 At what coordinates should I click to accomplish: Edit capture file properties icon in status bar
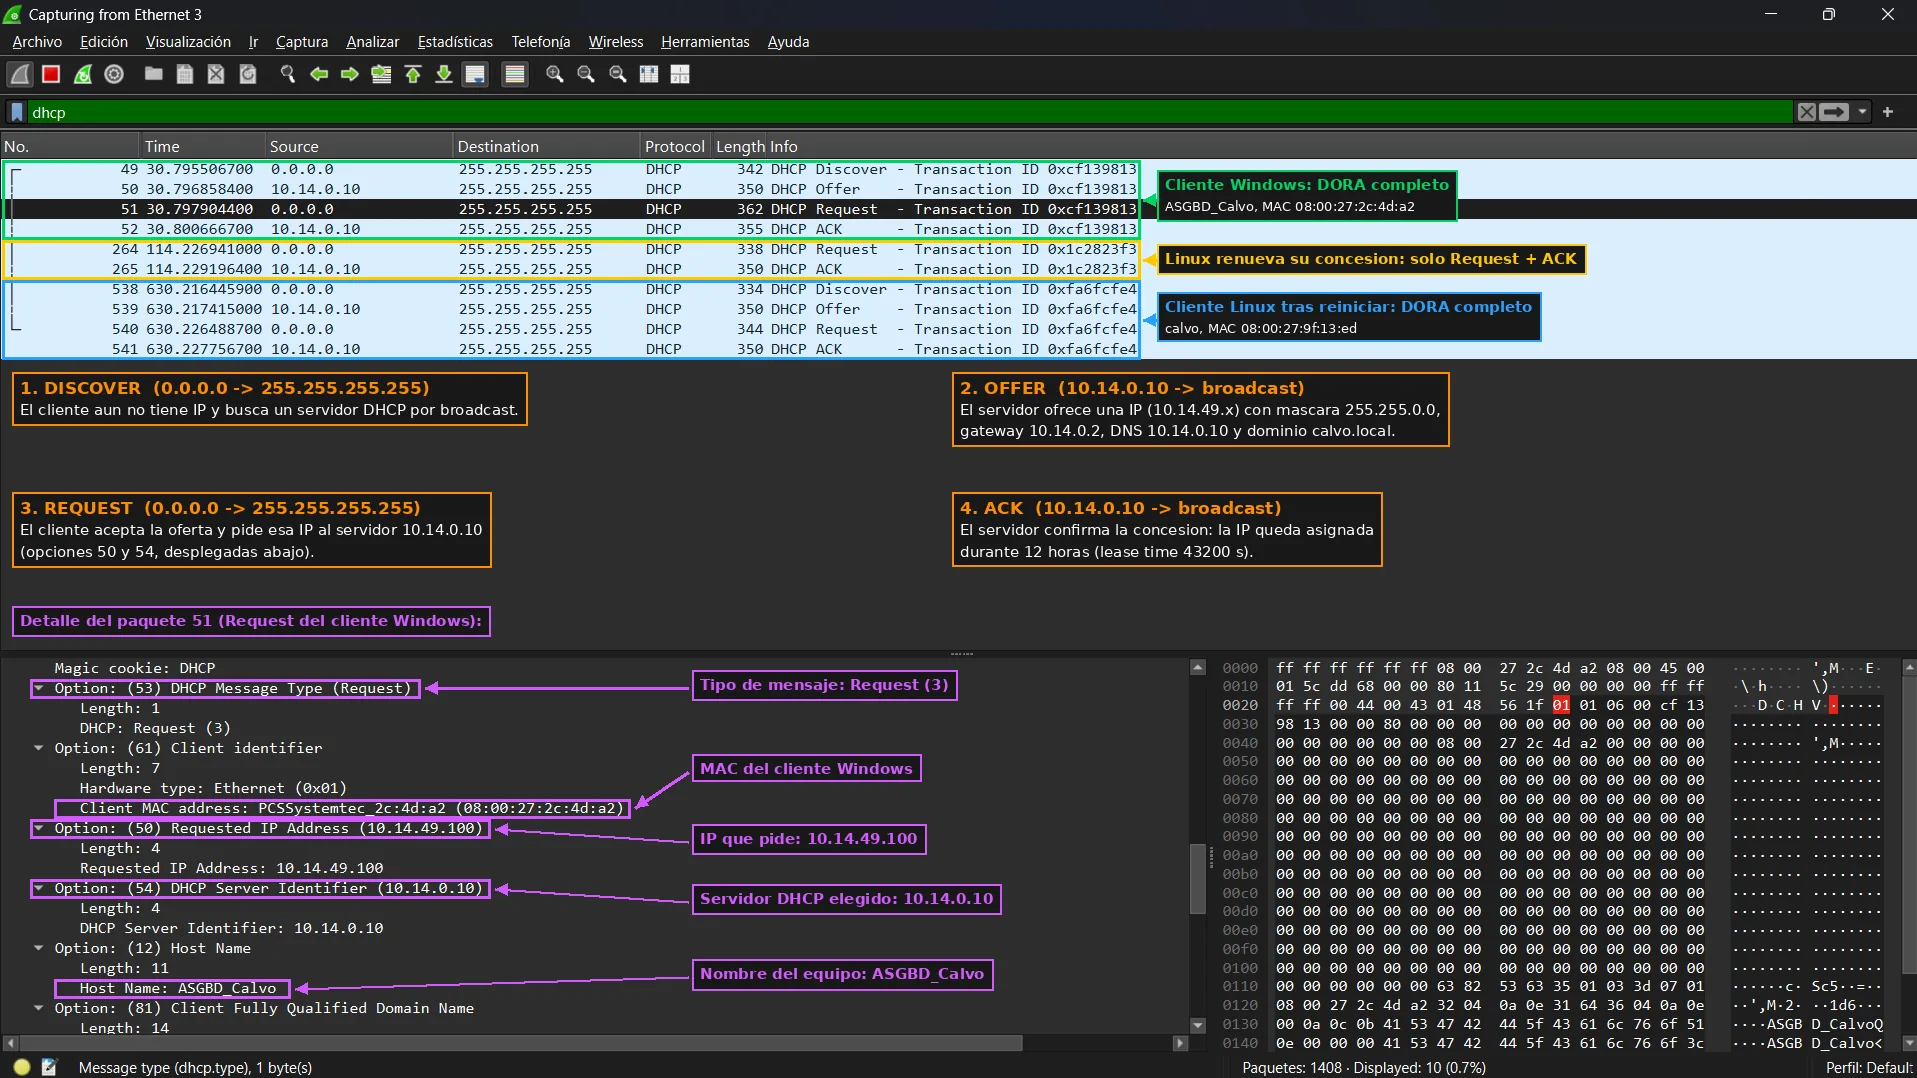click(x=49, y=1067)
